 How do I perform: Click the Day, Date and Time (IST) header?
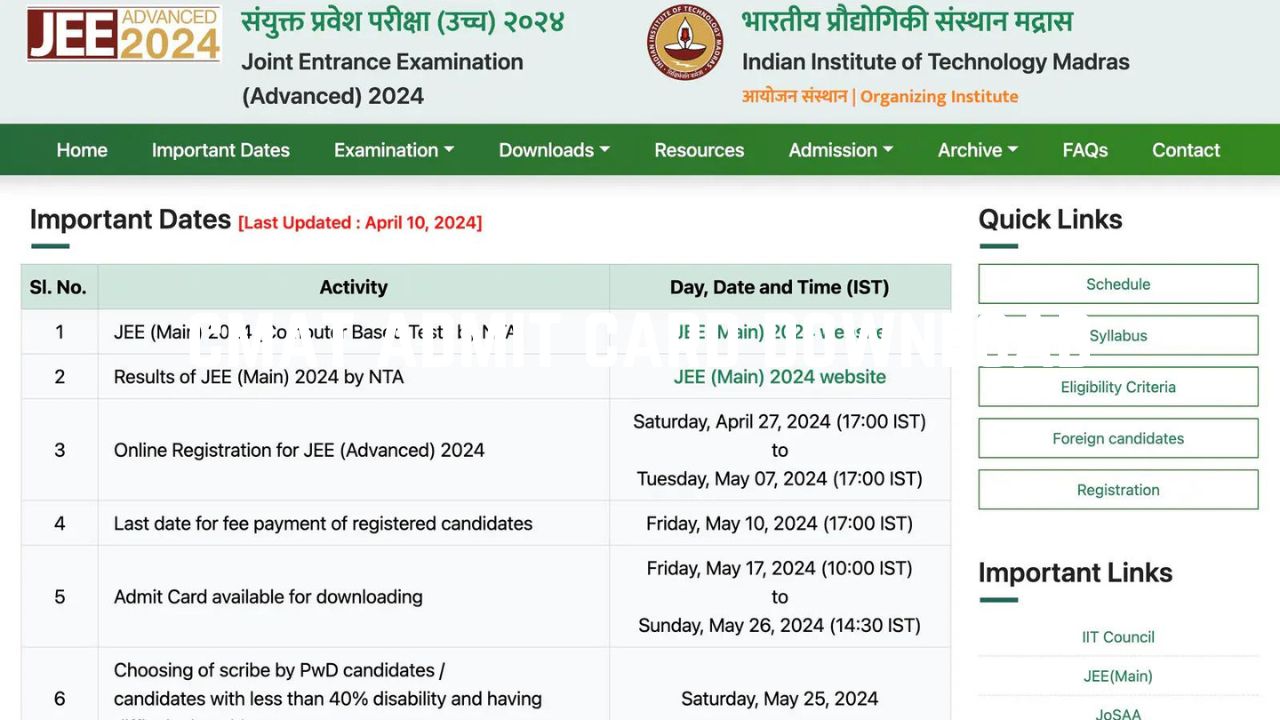780,287
